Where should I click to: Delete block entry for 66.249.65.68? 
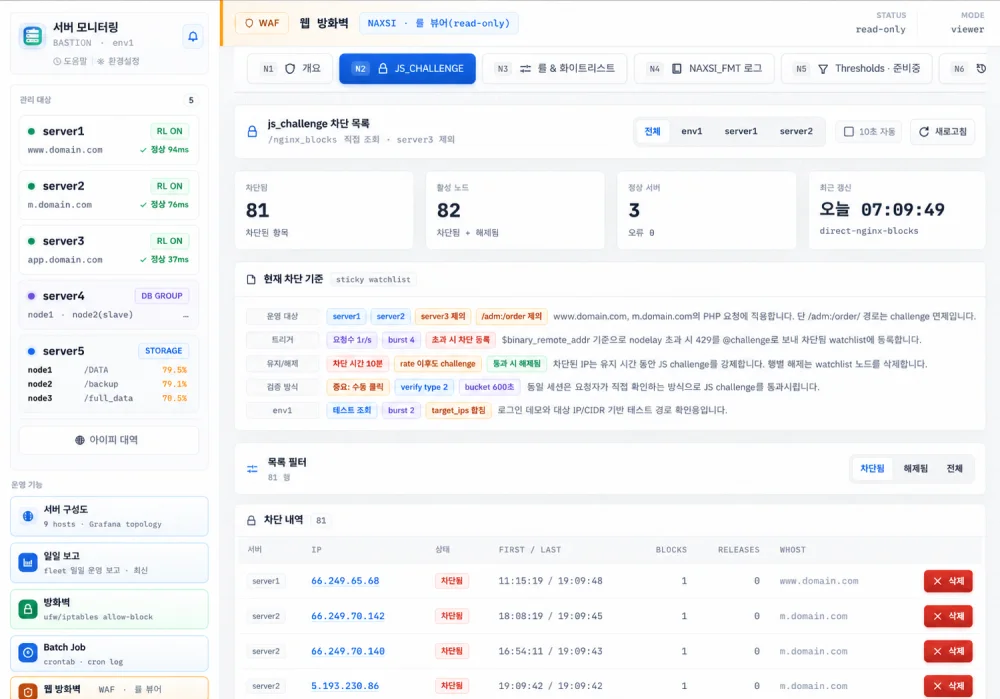pos(948,581)
